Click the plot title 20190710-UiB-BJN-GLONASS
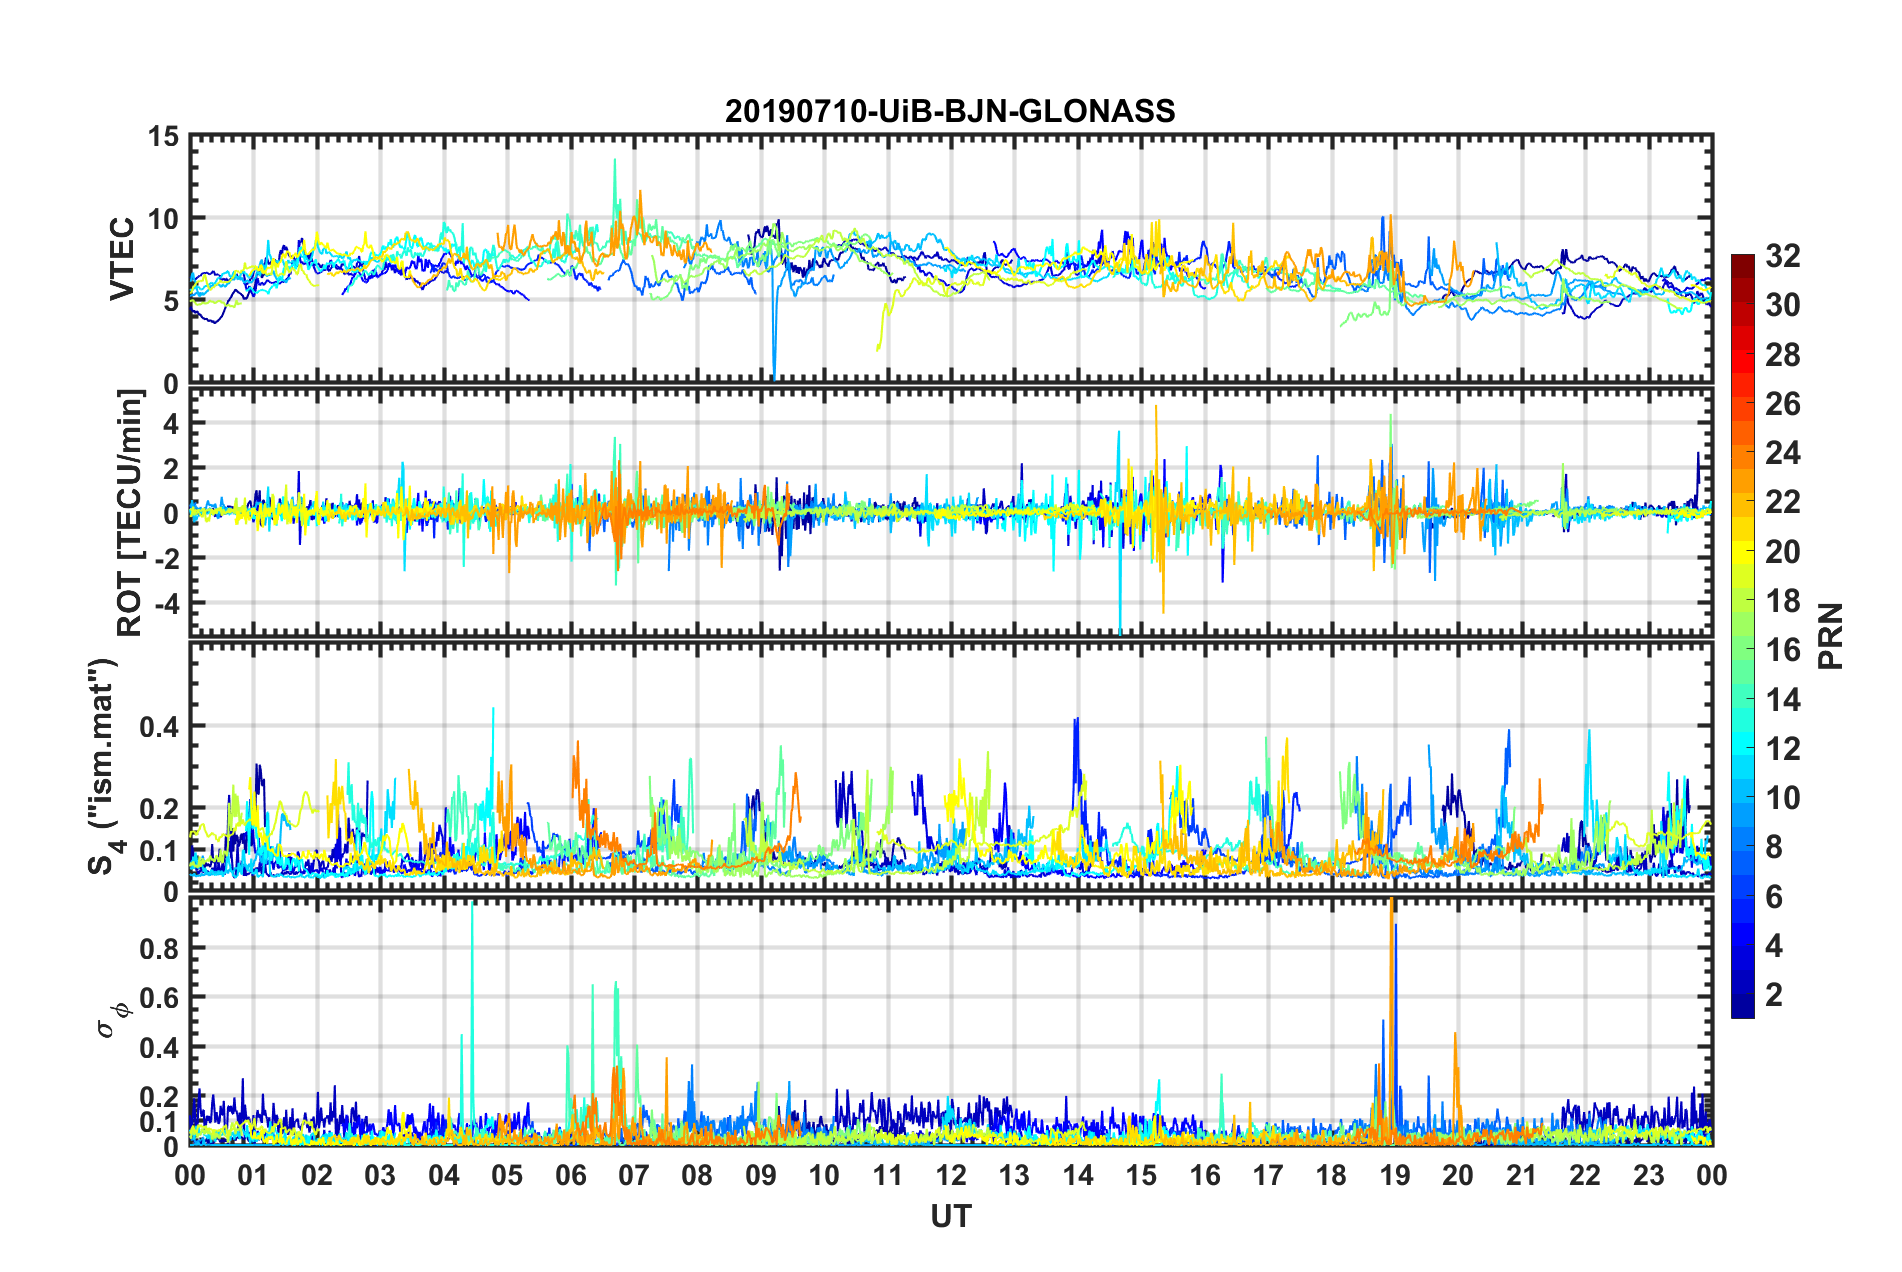 click(950, 111)
